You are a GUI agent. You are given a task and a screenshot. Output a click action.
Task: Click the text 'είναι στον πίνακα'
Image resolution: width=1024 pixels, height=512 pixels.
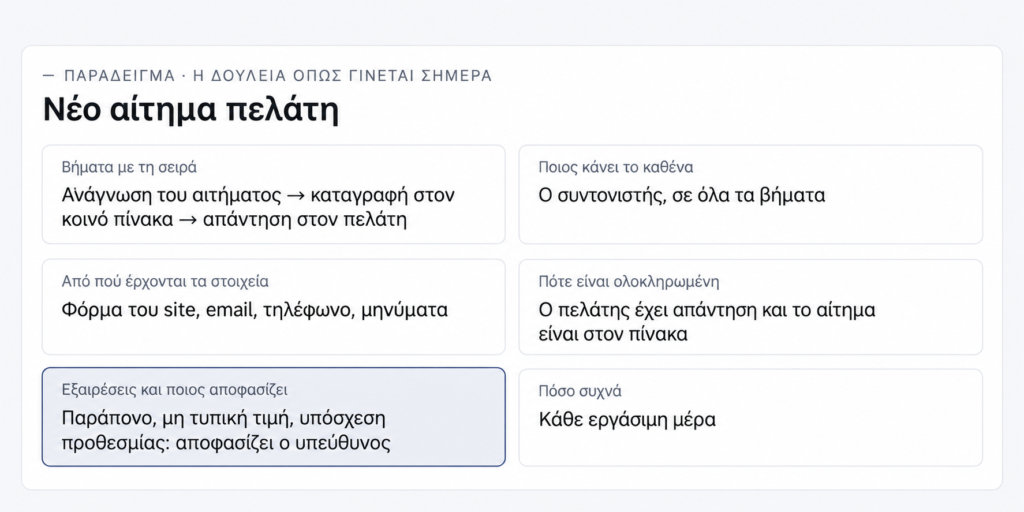tap(613, 334)
